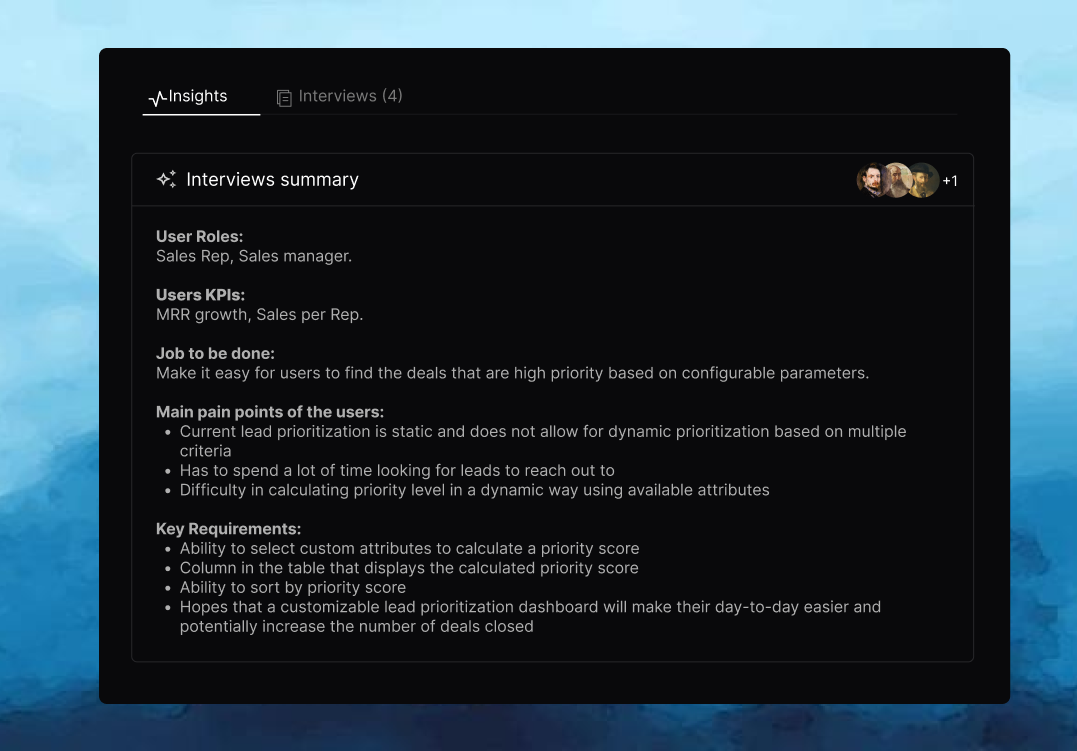Click the User Roles heading
This screenshot has height=751, width=1077.
(200, 237)
